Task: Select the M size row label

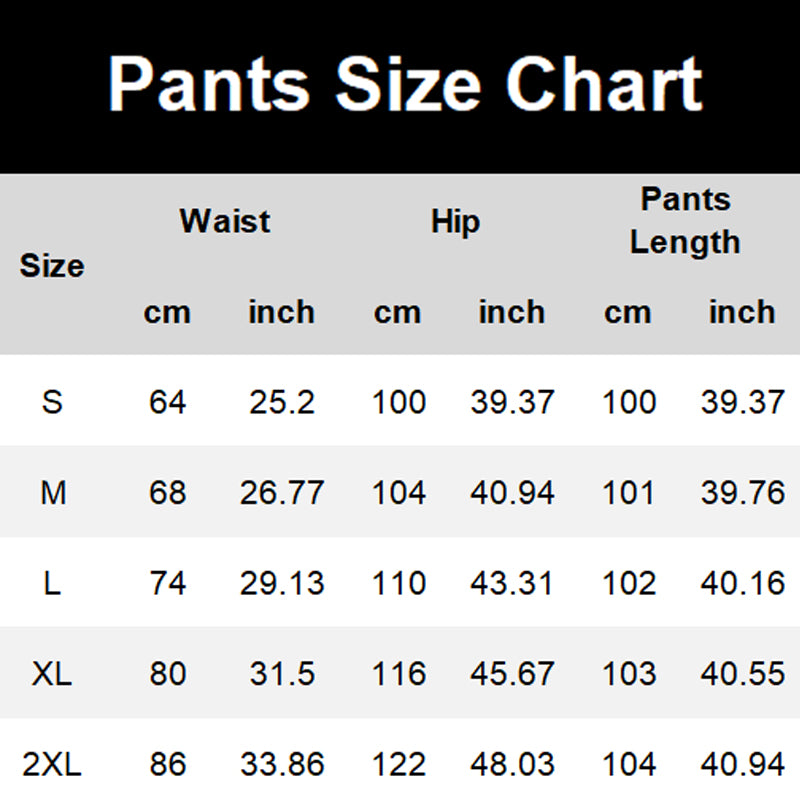Action: (x=52, y=493)
